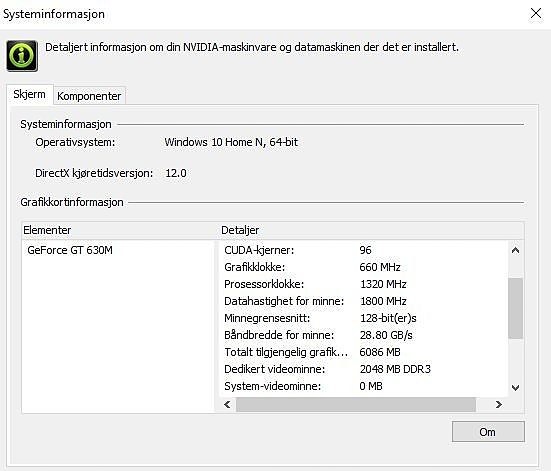The width and height of the screenshot is (551, 471).
Task: Click the horizontal scroll right arrow
Action: click(x=498, y=405)
